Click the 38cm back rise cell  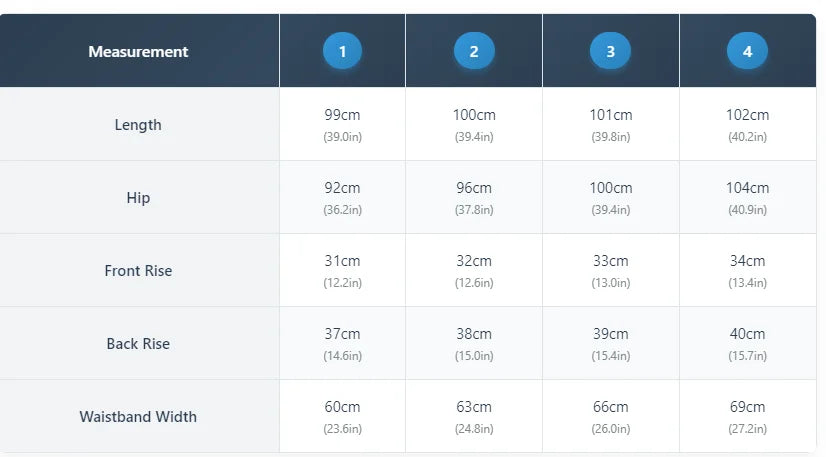click(x=474, y=344)
